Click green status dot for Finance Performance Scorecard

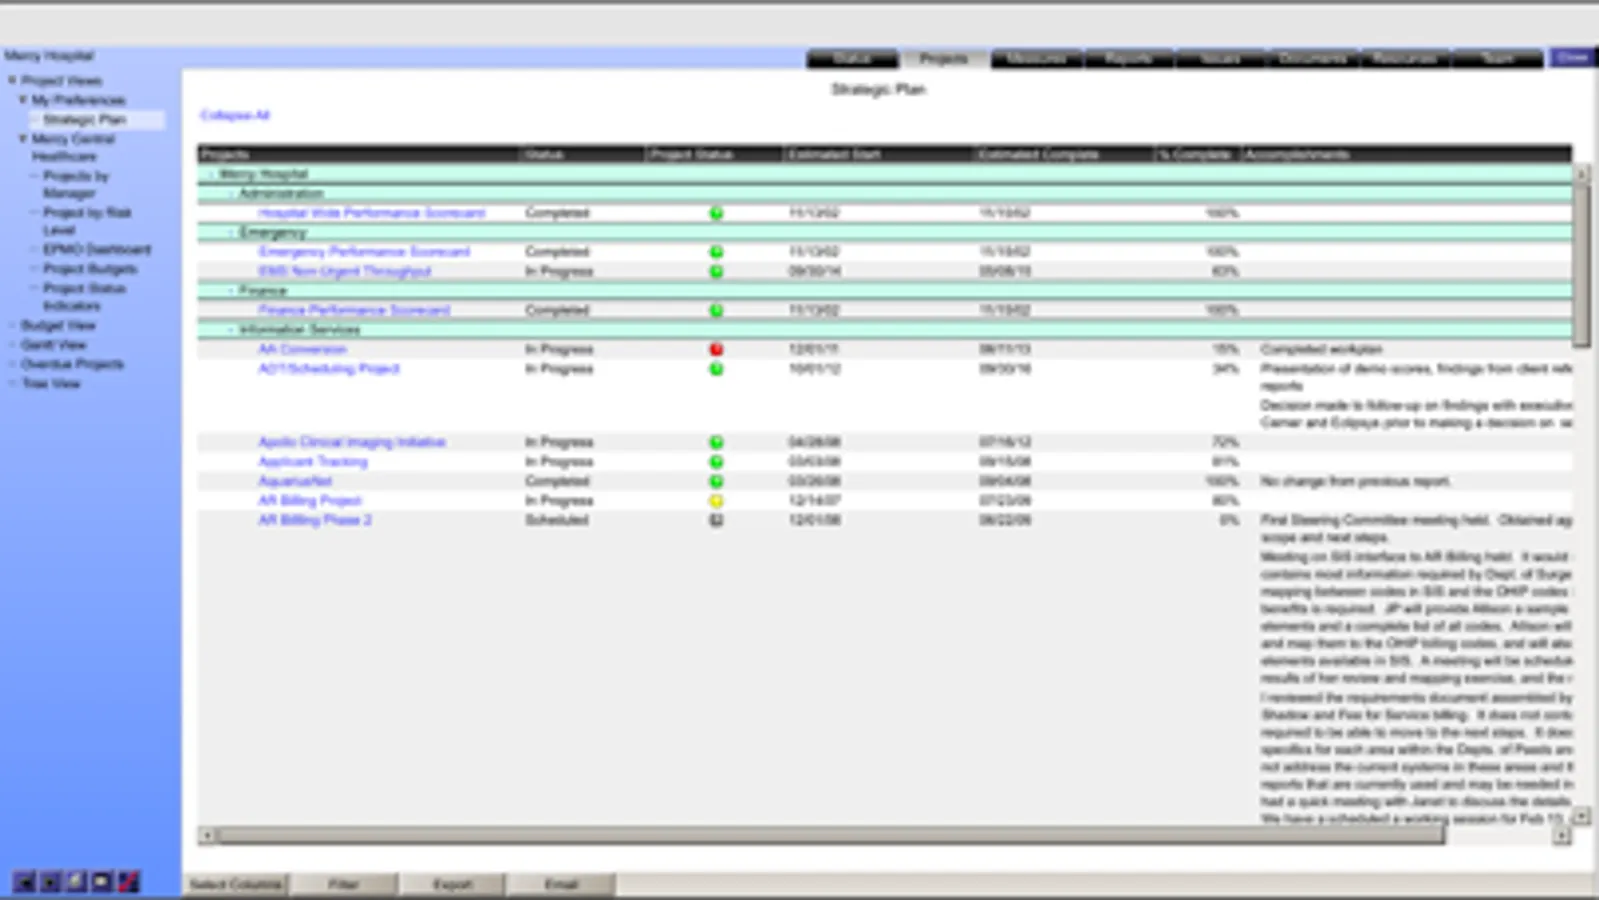(716, 310)
